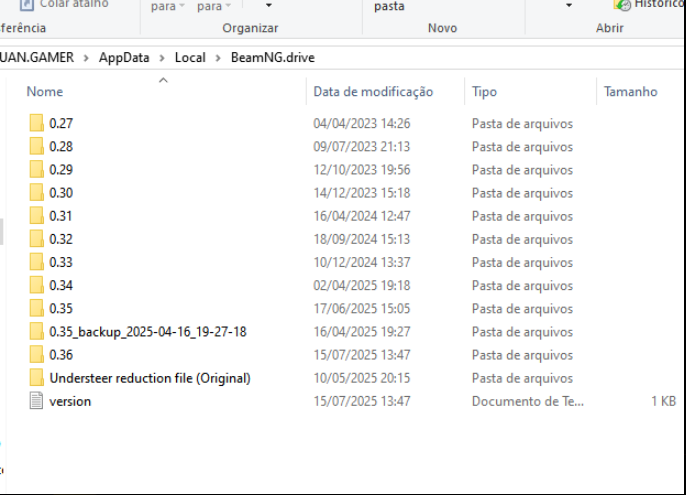
Task: Sort files by Tamanho column
Action: tap(630, 91)
